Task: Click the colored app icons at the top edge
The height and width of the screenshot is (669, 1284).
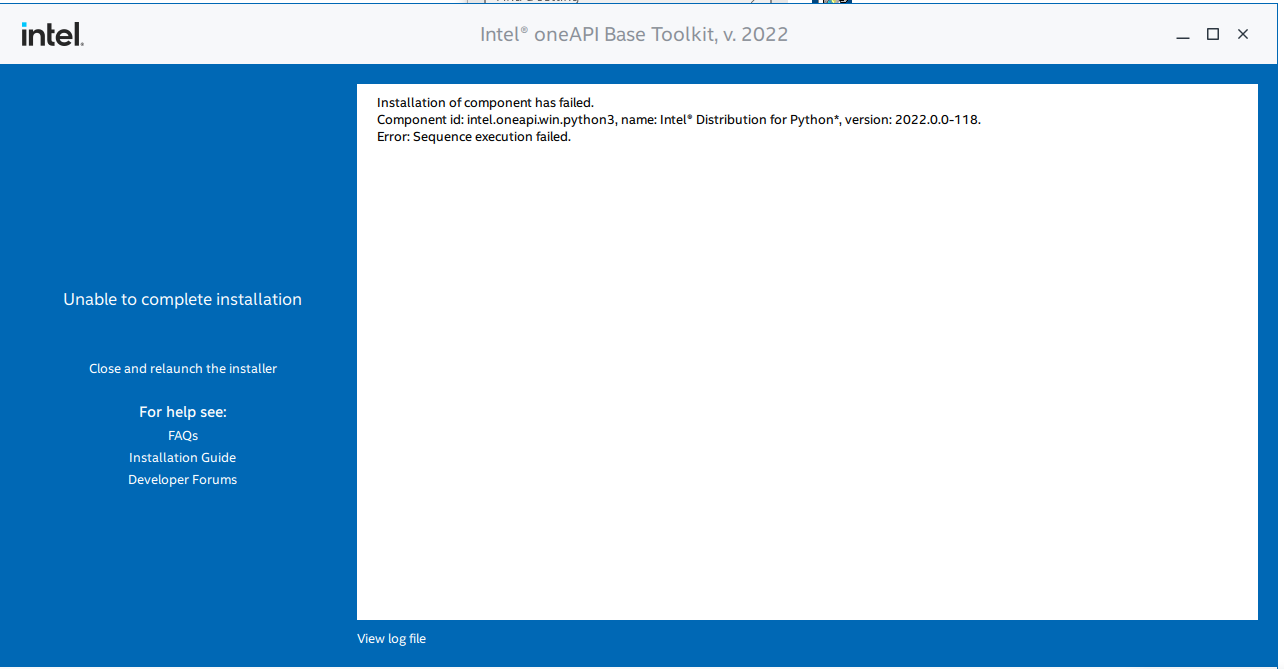Action: coord(832,3)
